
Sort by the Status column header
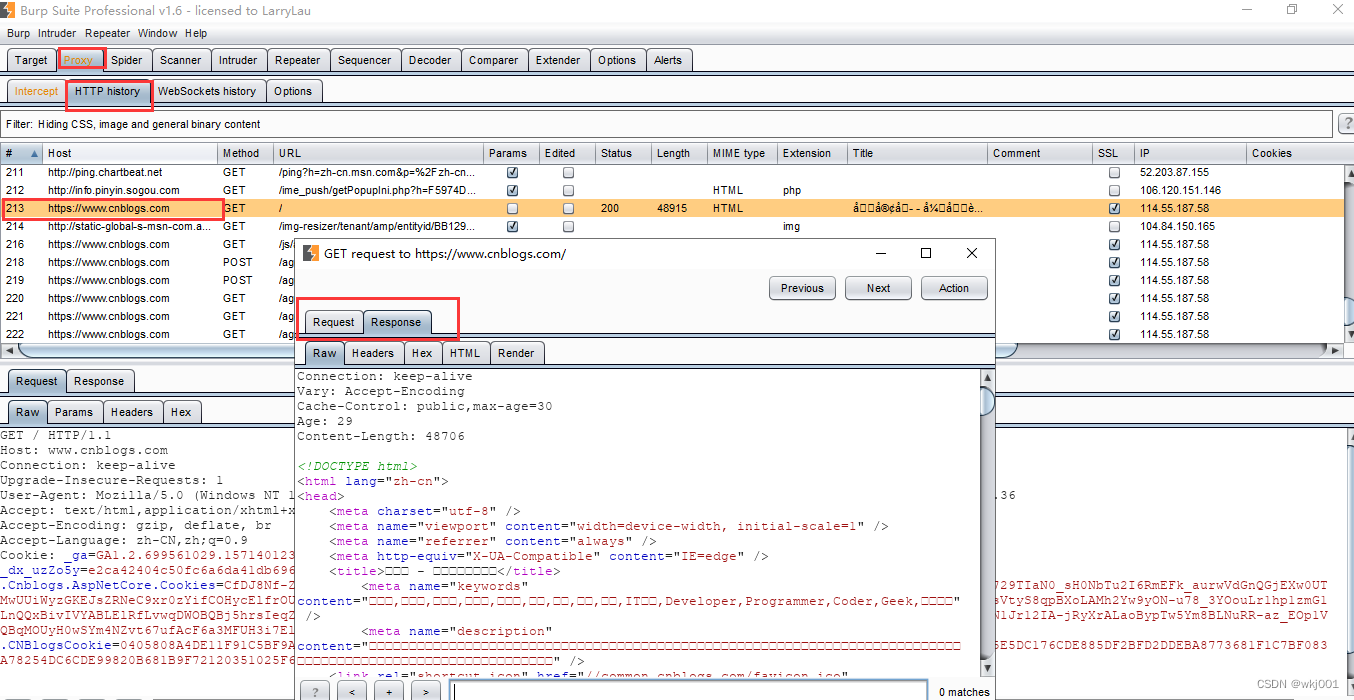623,154
